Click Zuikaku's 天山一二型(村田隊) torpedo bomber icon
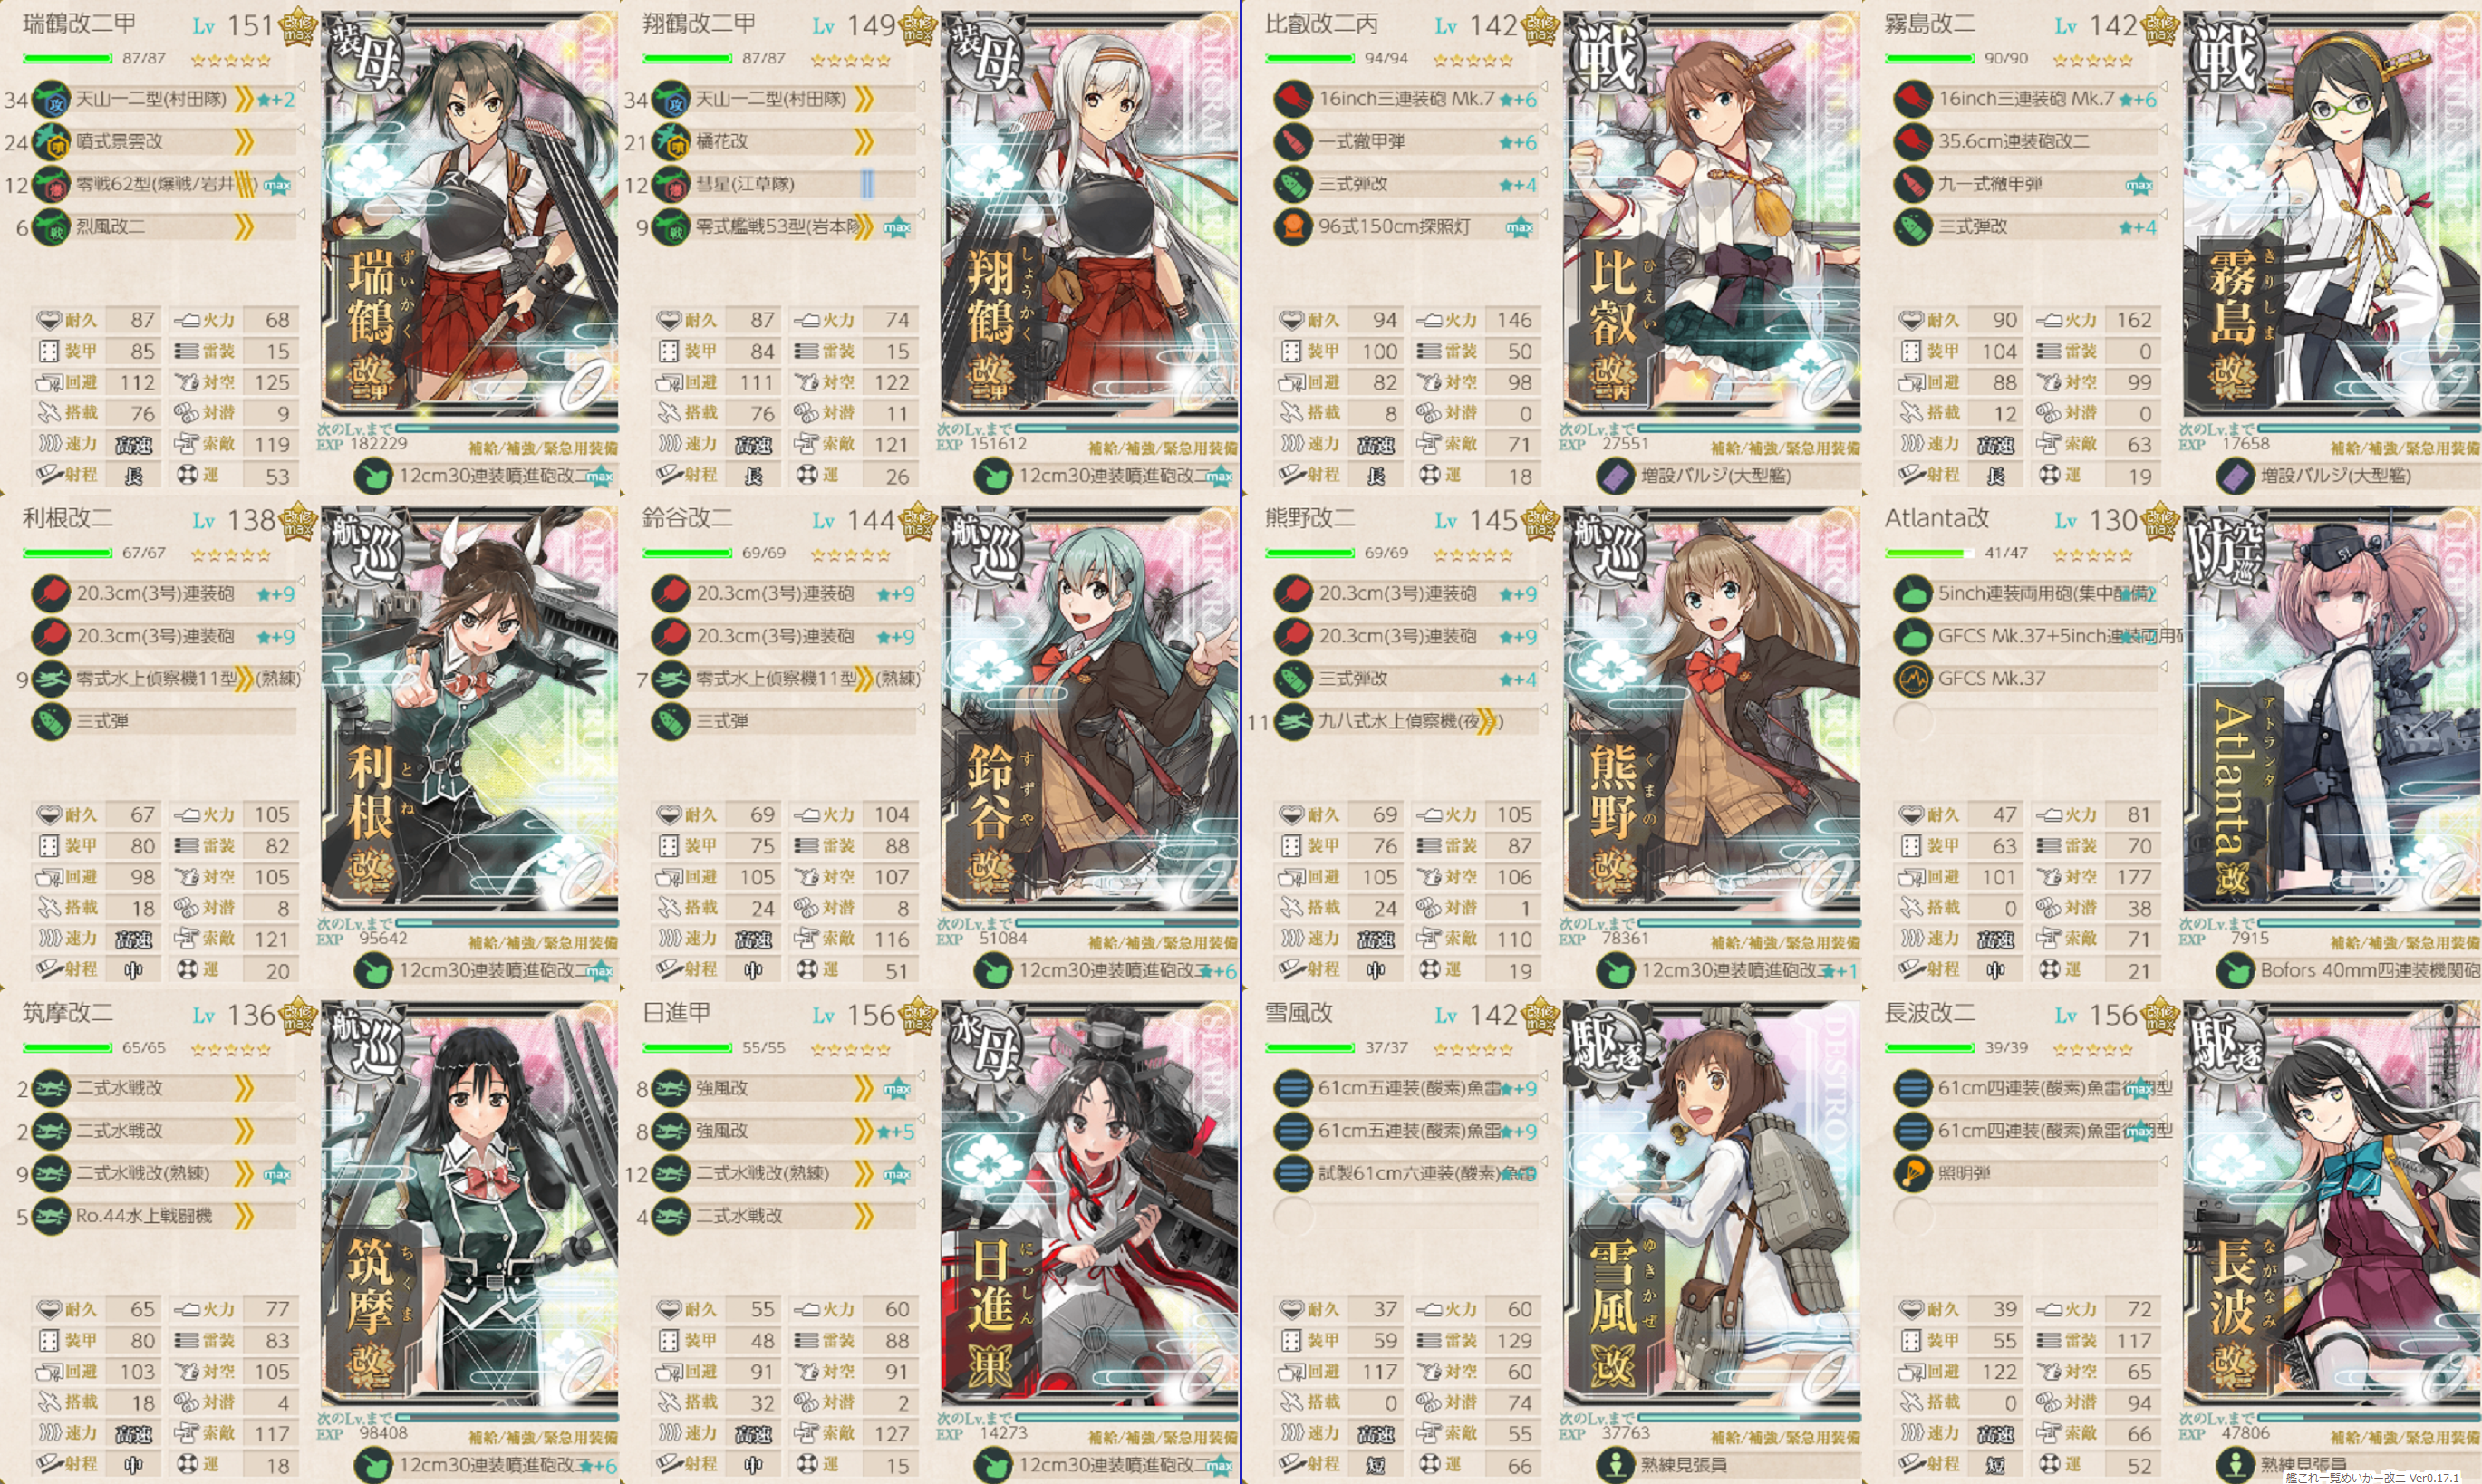 click(51, 99)
